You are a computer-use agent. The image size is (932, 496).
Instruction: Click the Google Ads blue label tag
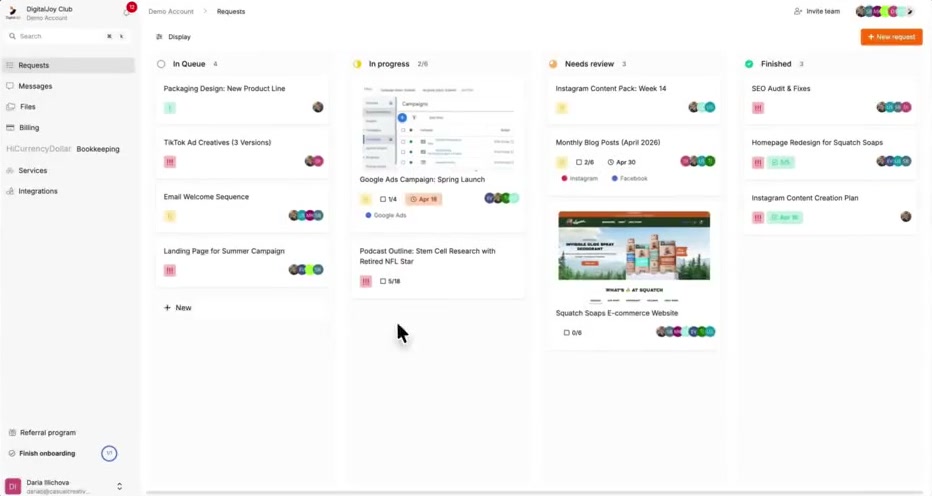[x=386, y=215]
